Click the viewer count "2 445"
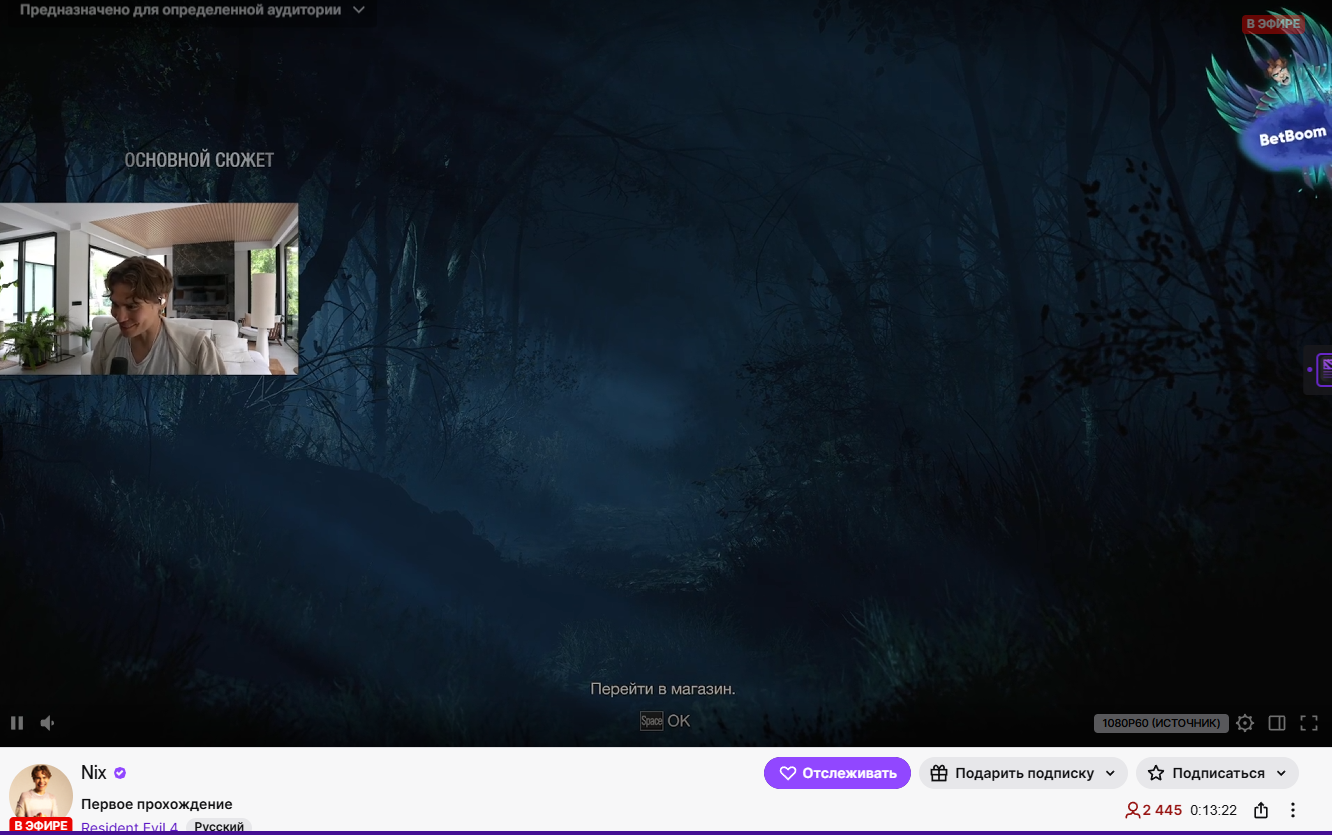The width and height of the screenshot is (1332, 835). tap(1154, 810)
